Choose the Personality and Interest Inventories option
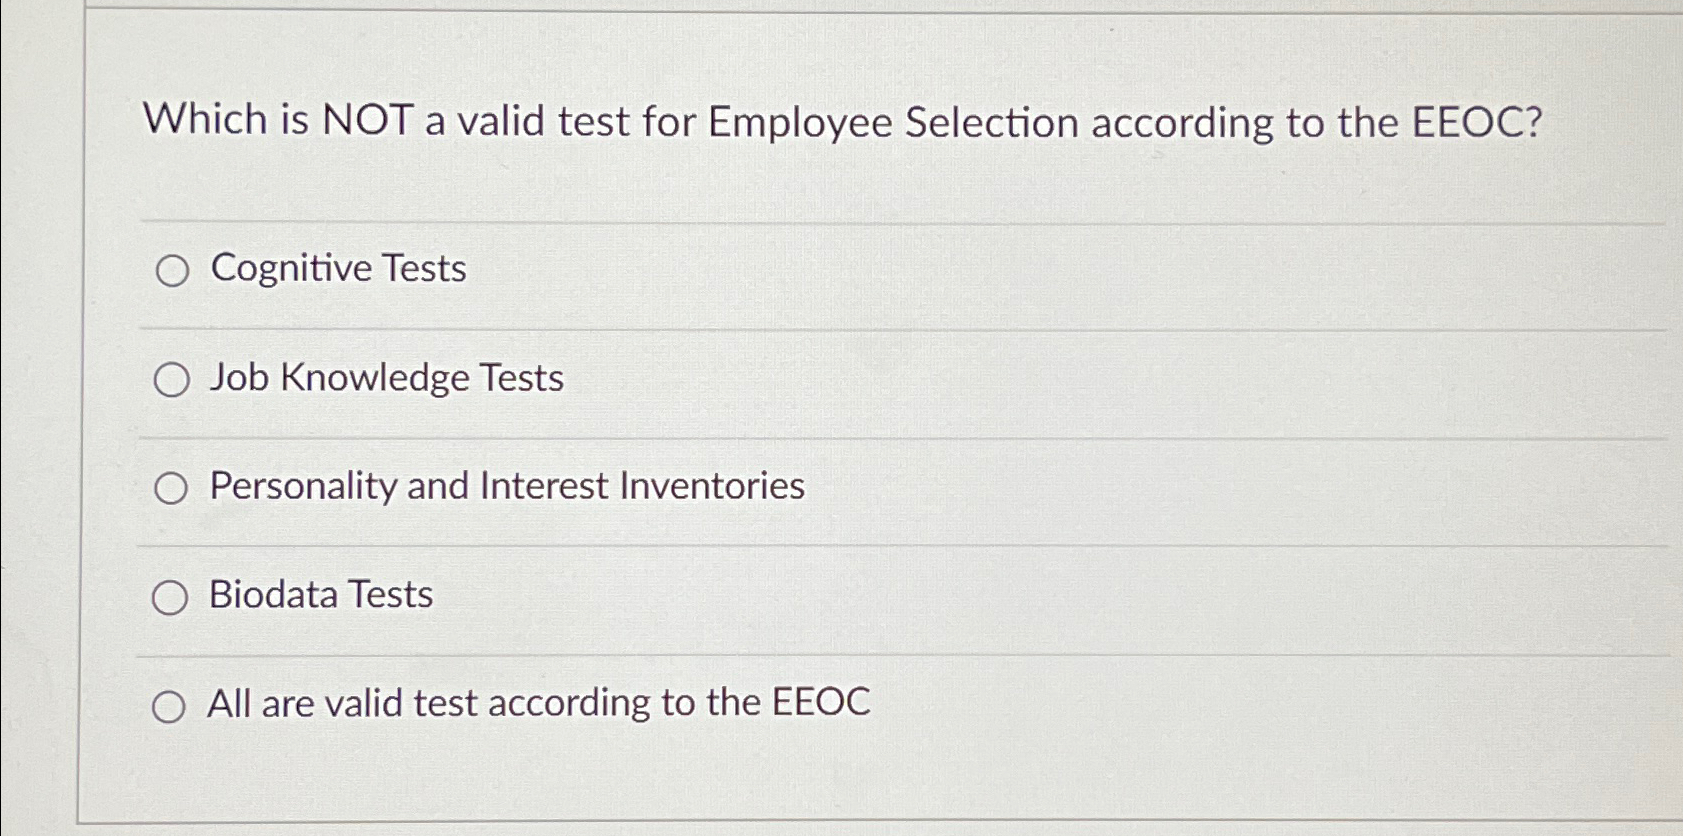 point(172,488)
